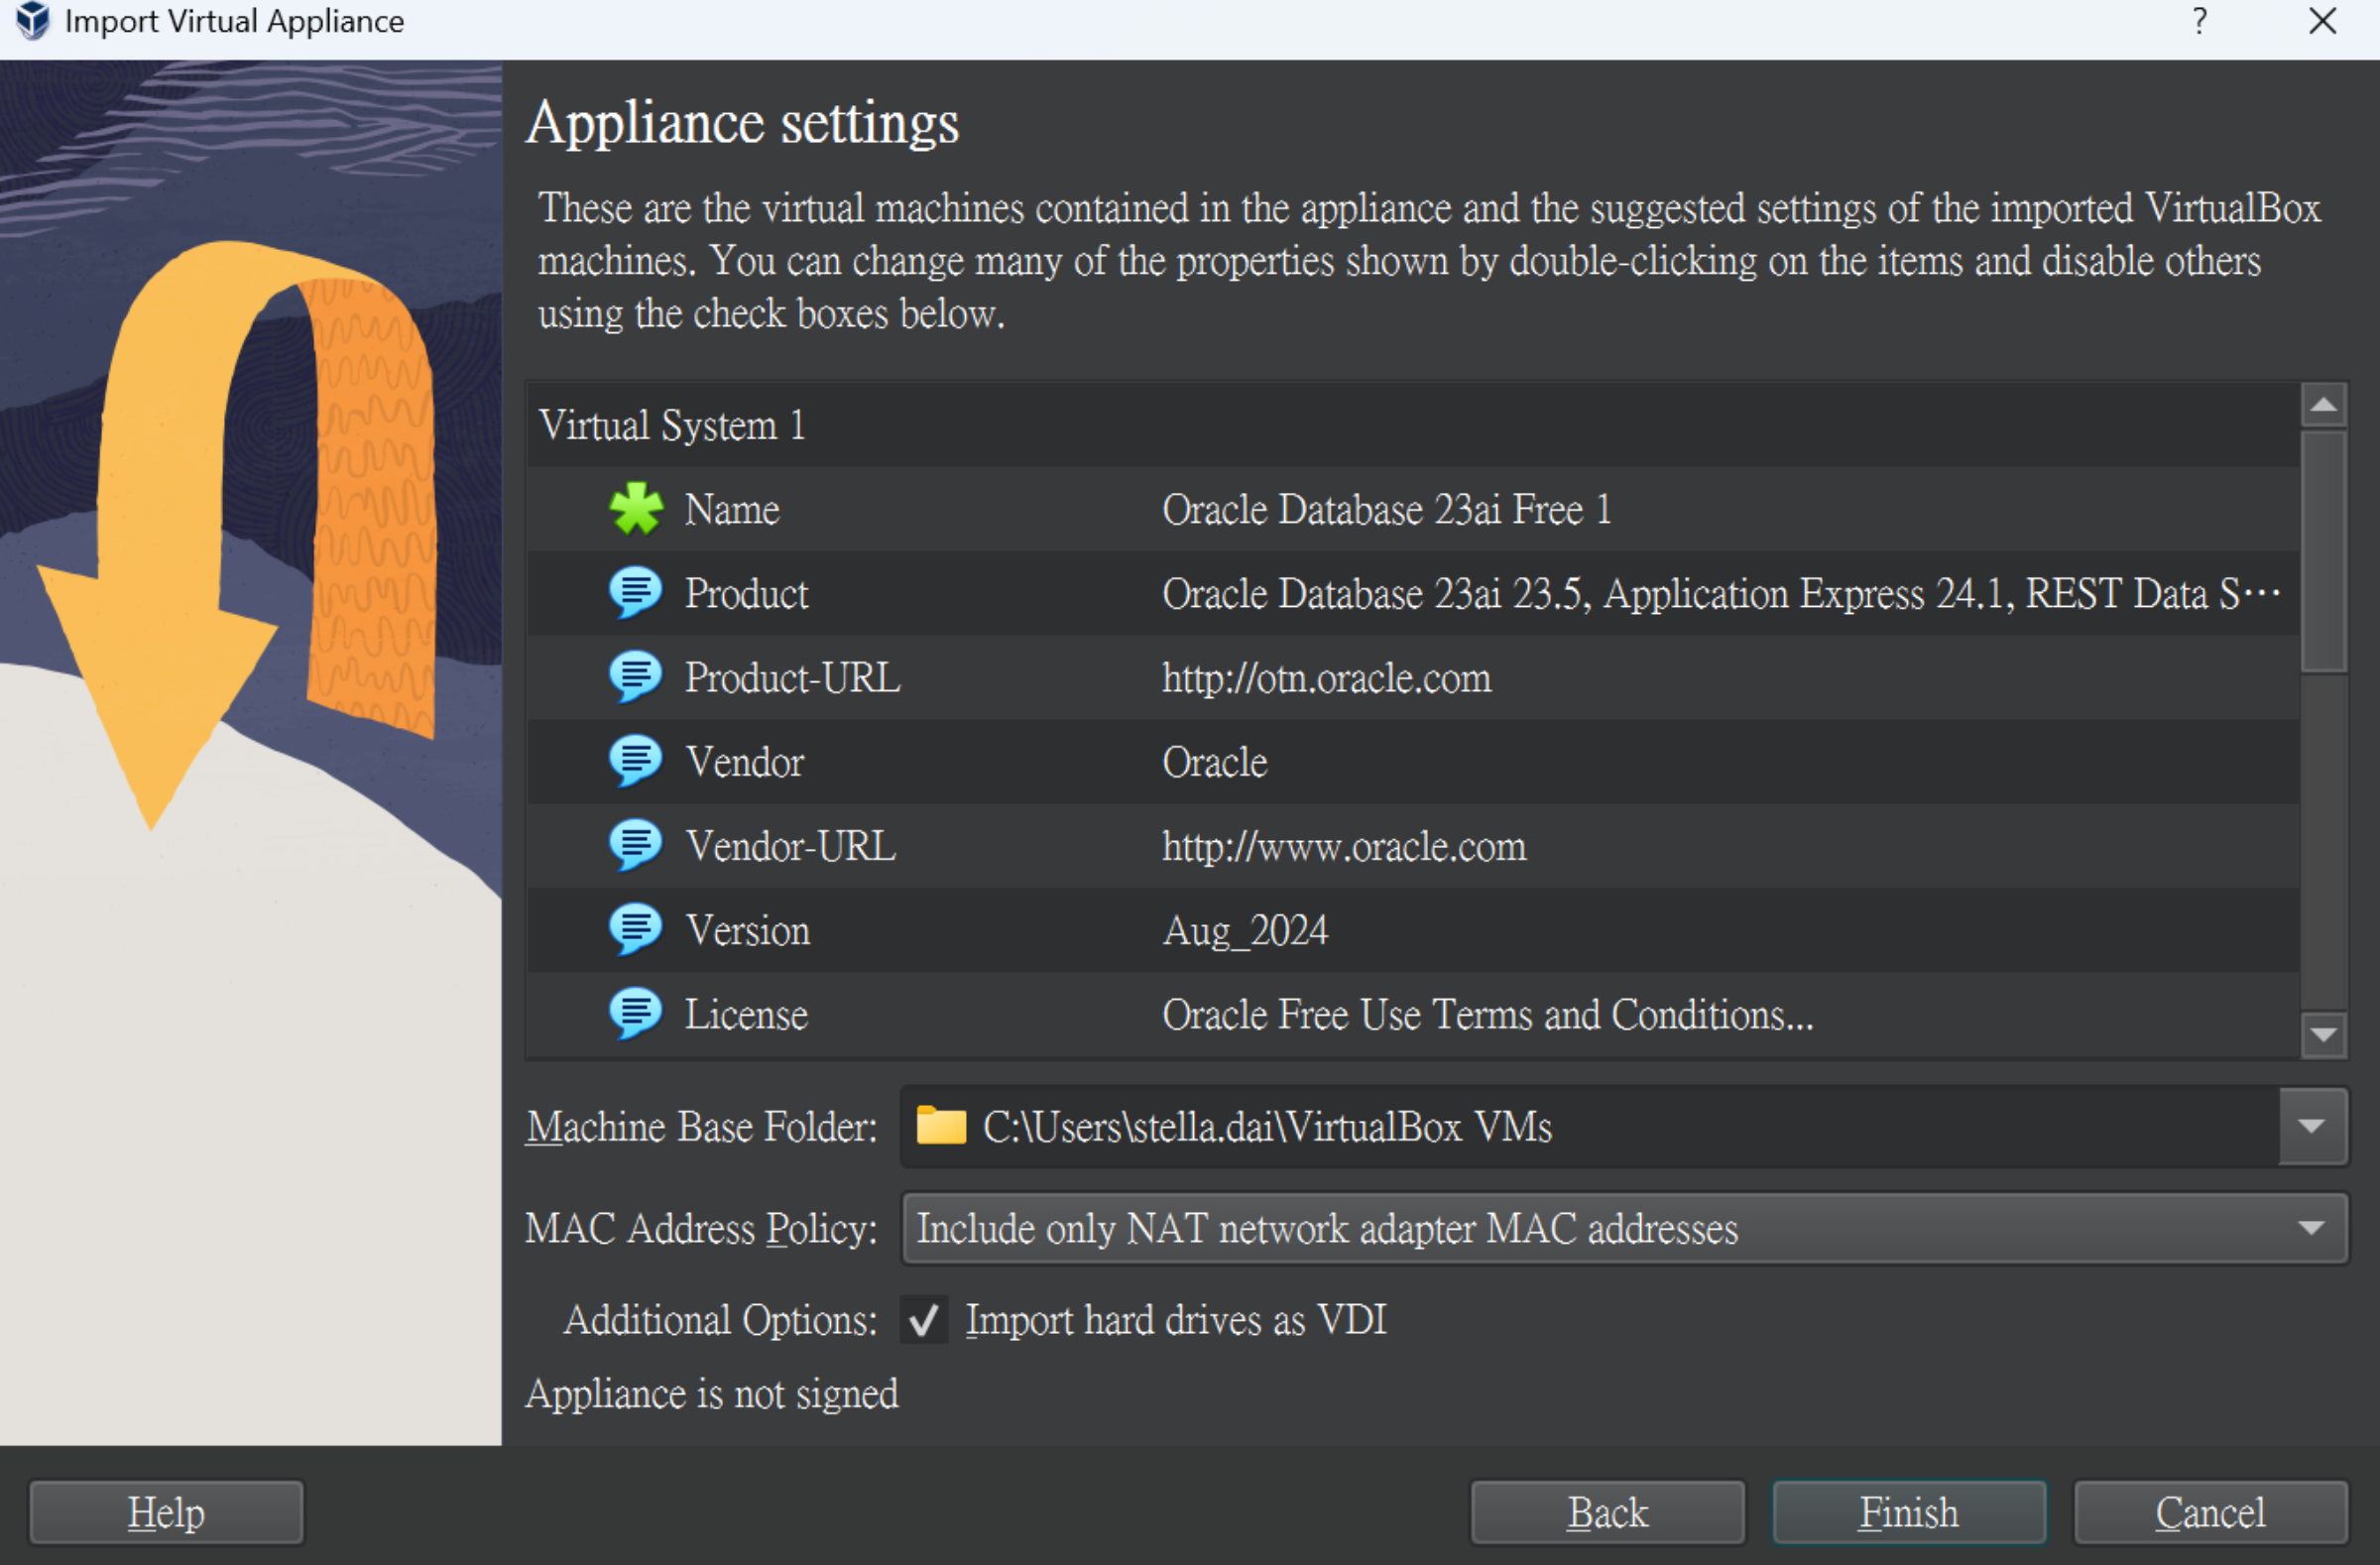This screenshot has width=2380, height=1565.
Task: Close the Import Virtual Appliance dialog
Action: coord(2323,21)
